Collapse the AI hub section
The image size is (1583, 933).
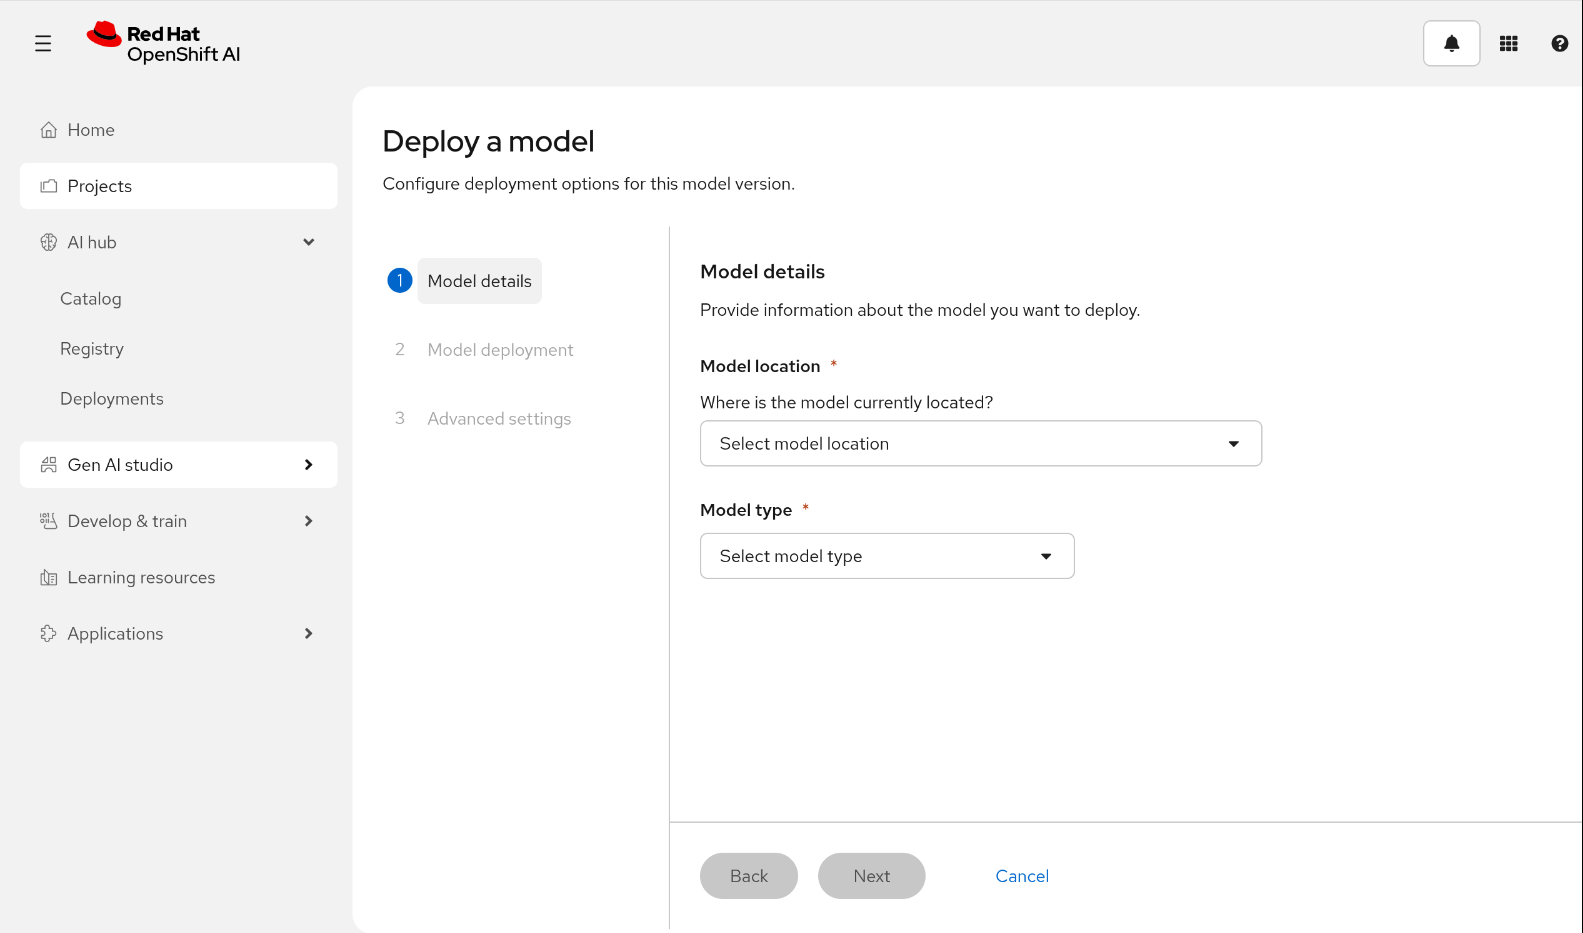coord(308,242)
